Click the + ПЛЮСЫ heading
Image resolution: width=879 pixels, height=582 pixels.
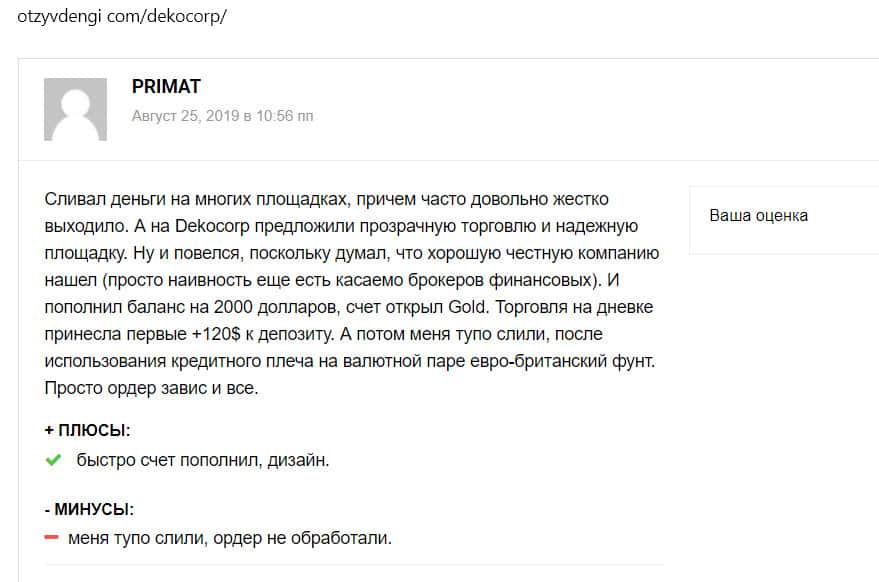88,431
